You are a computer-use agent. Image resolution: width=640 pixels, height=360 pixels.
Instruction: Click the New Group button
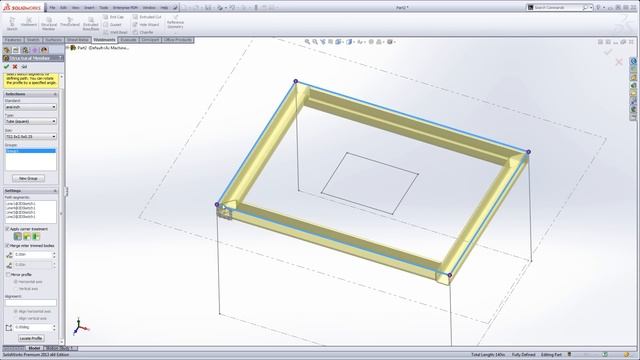[x=28, y=178]
